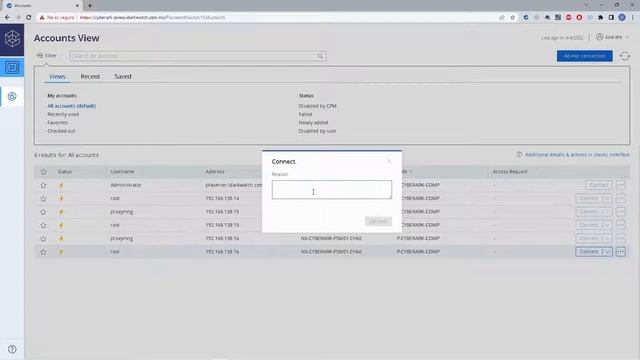
Task: Open more actions for root 192.168.138.16
Action: pos(620,252)
